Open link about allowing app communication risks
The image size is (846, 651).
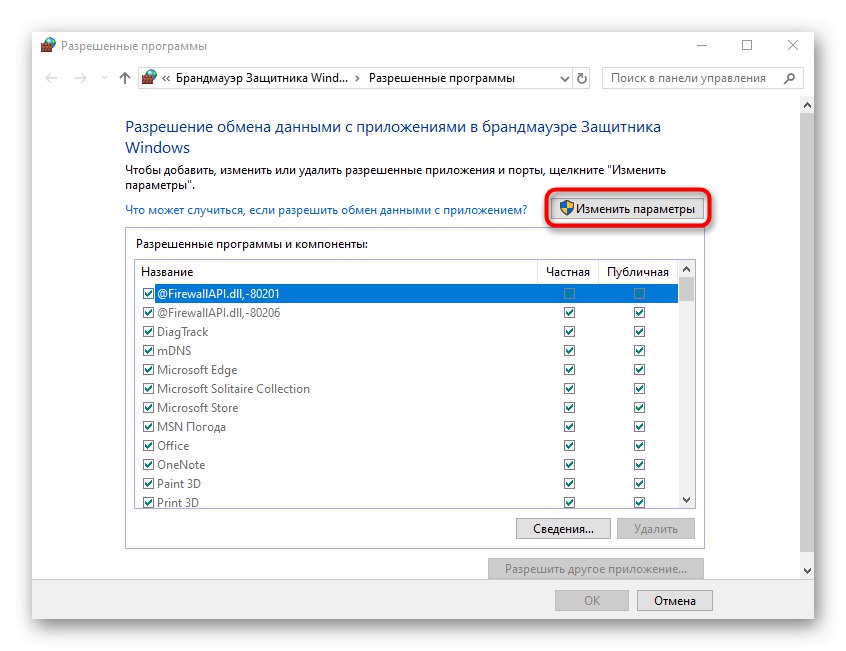click(x=326, y=210)
